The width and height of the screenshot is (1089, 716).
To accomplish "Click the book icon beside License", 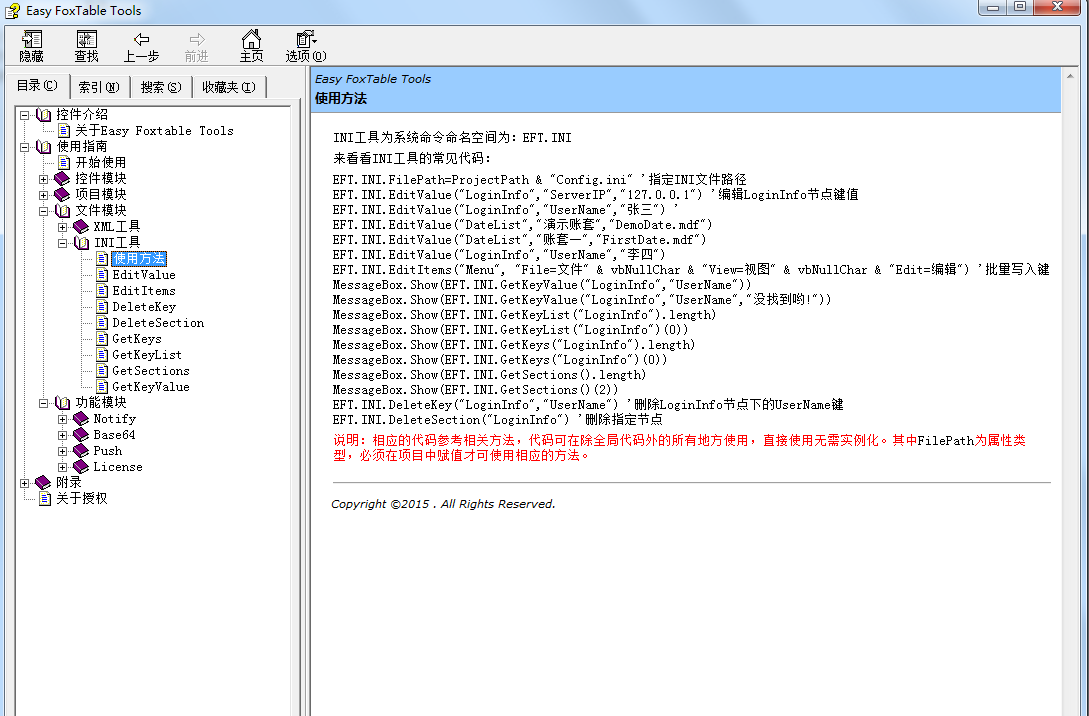I will [81, 467].
